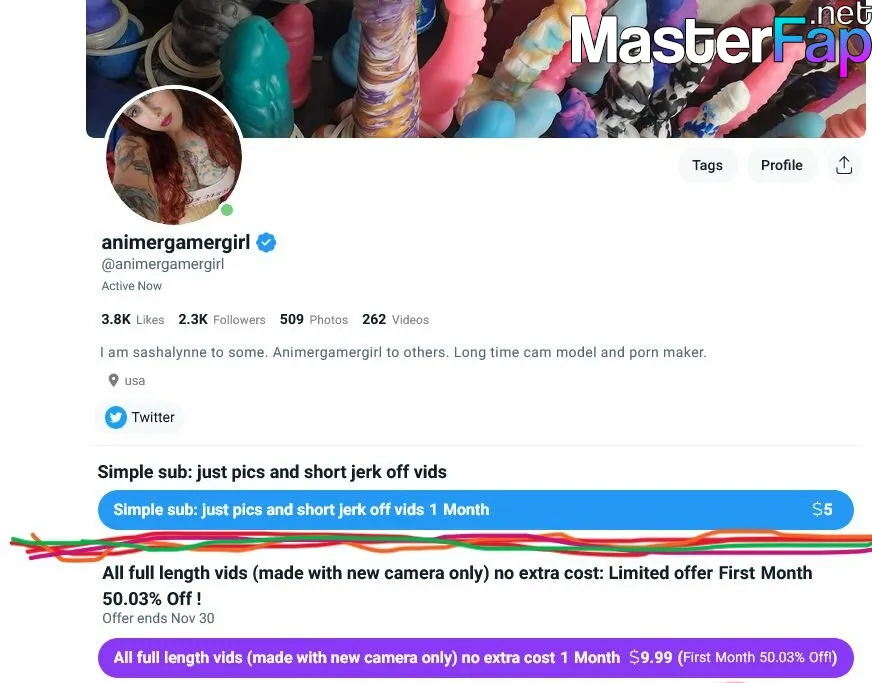Open the Tags button

tap(707, 165)
